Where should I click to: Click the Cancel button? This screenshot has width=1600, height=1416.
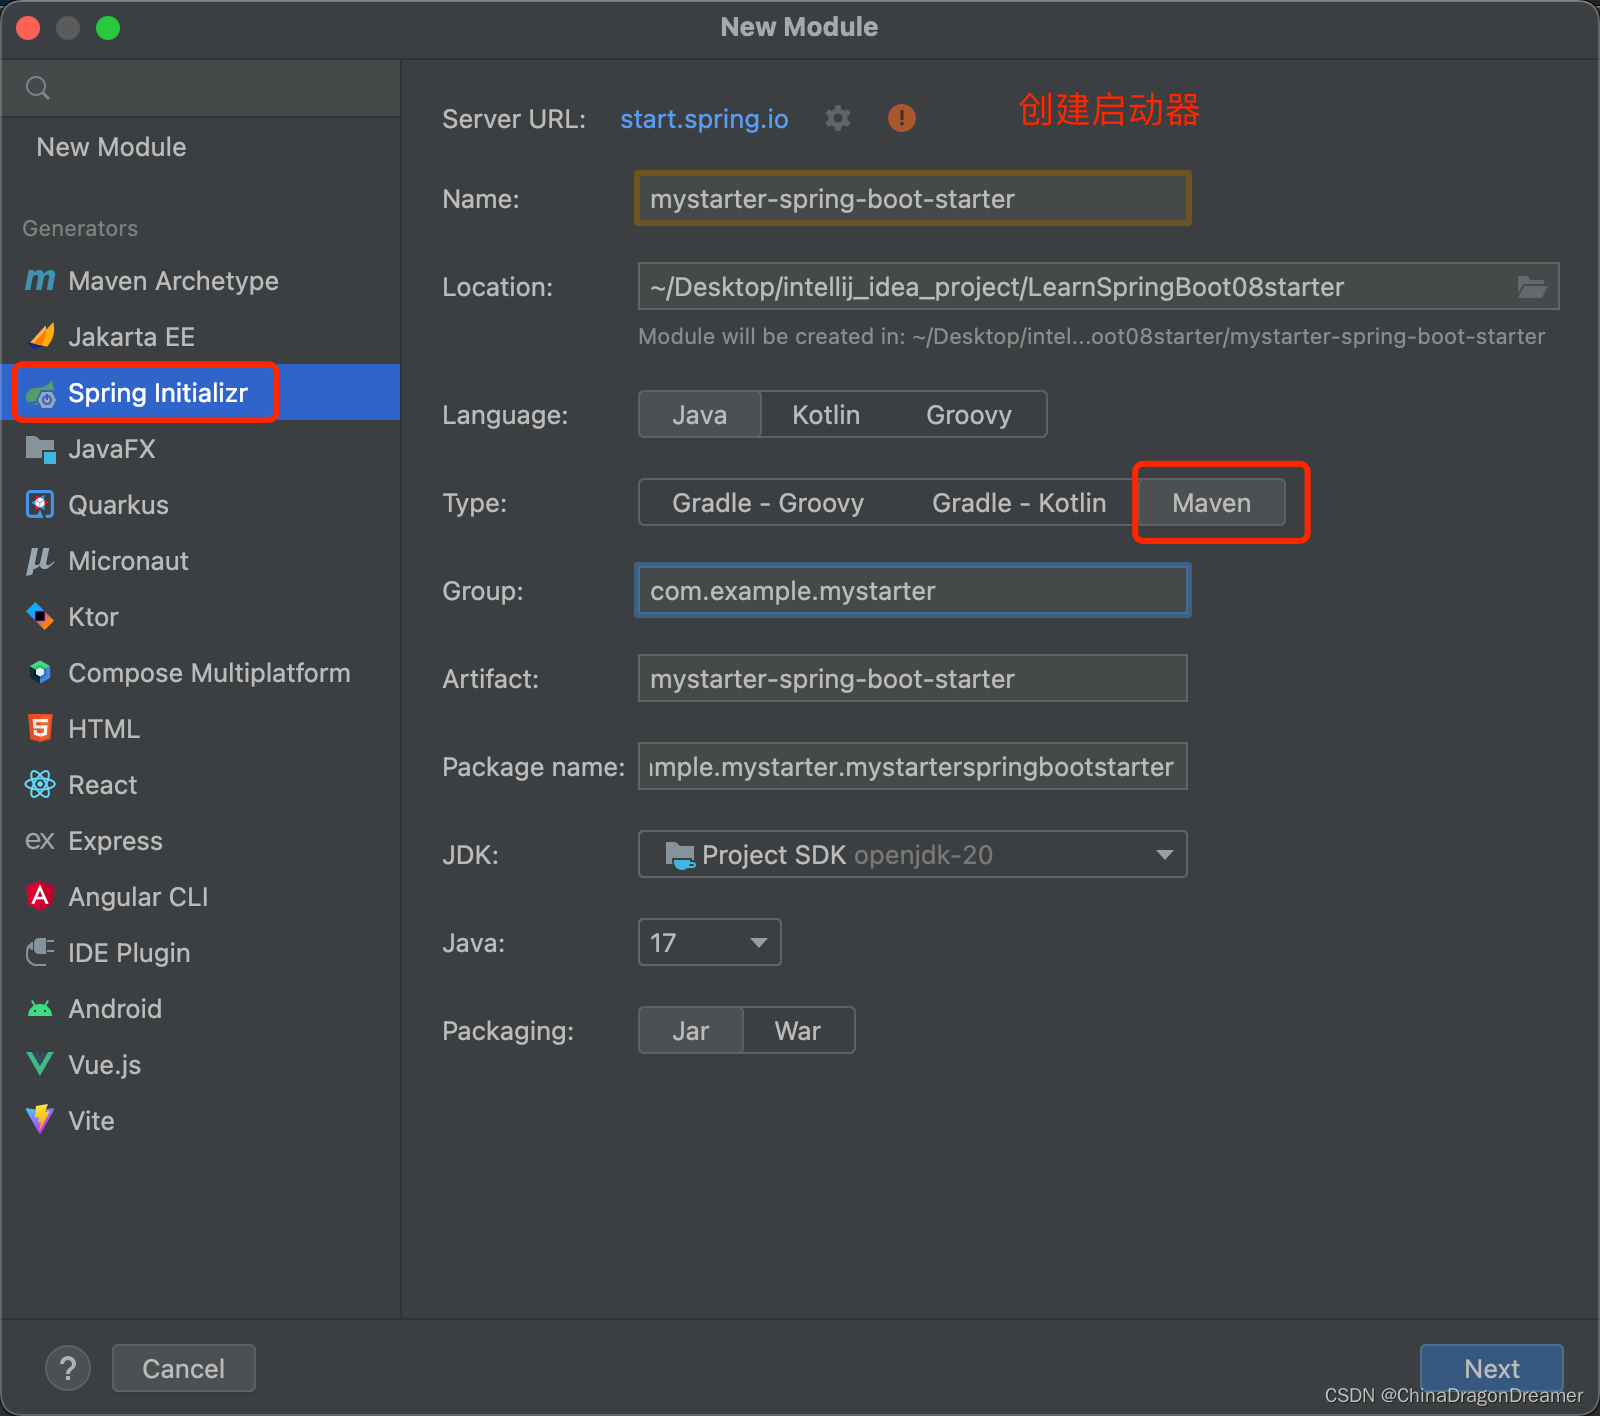pyautogui.click(x=184, y=1368)
